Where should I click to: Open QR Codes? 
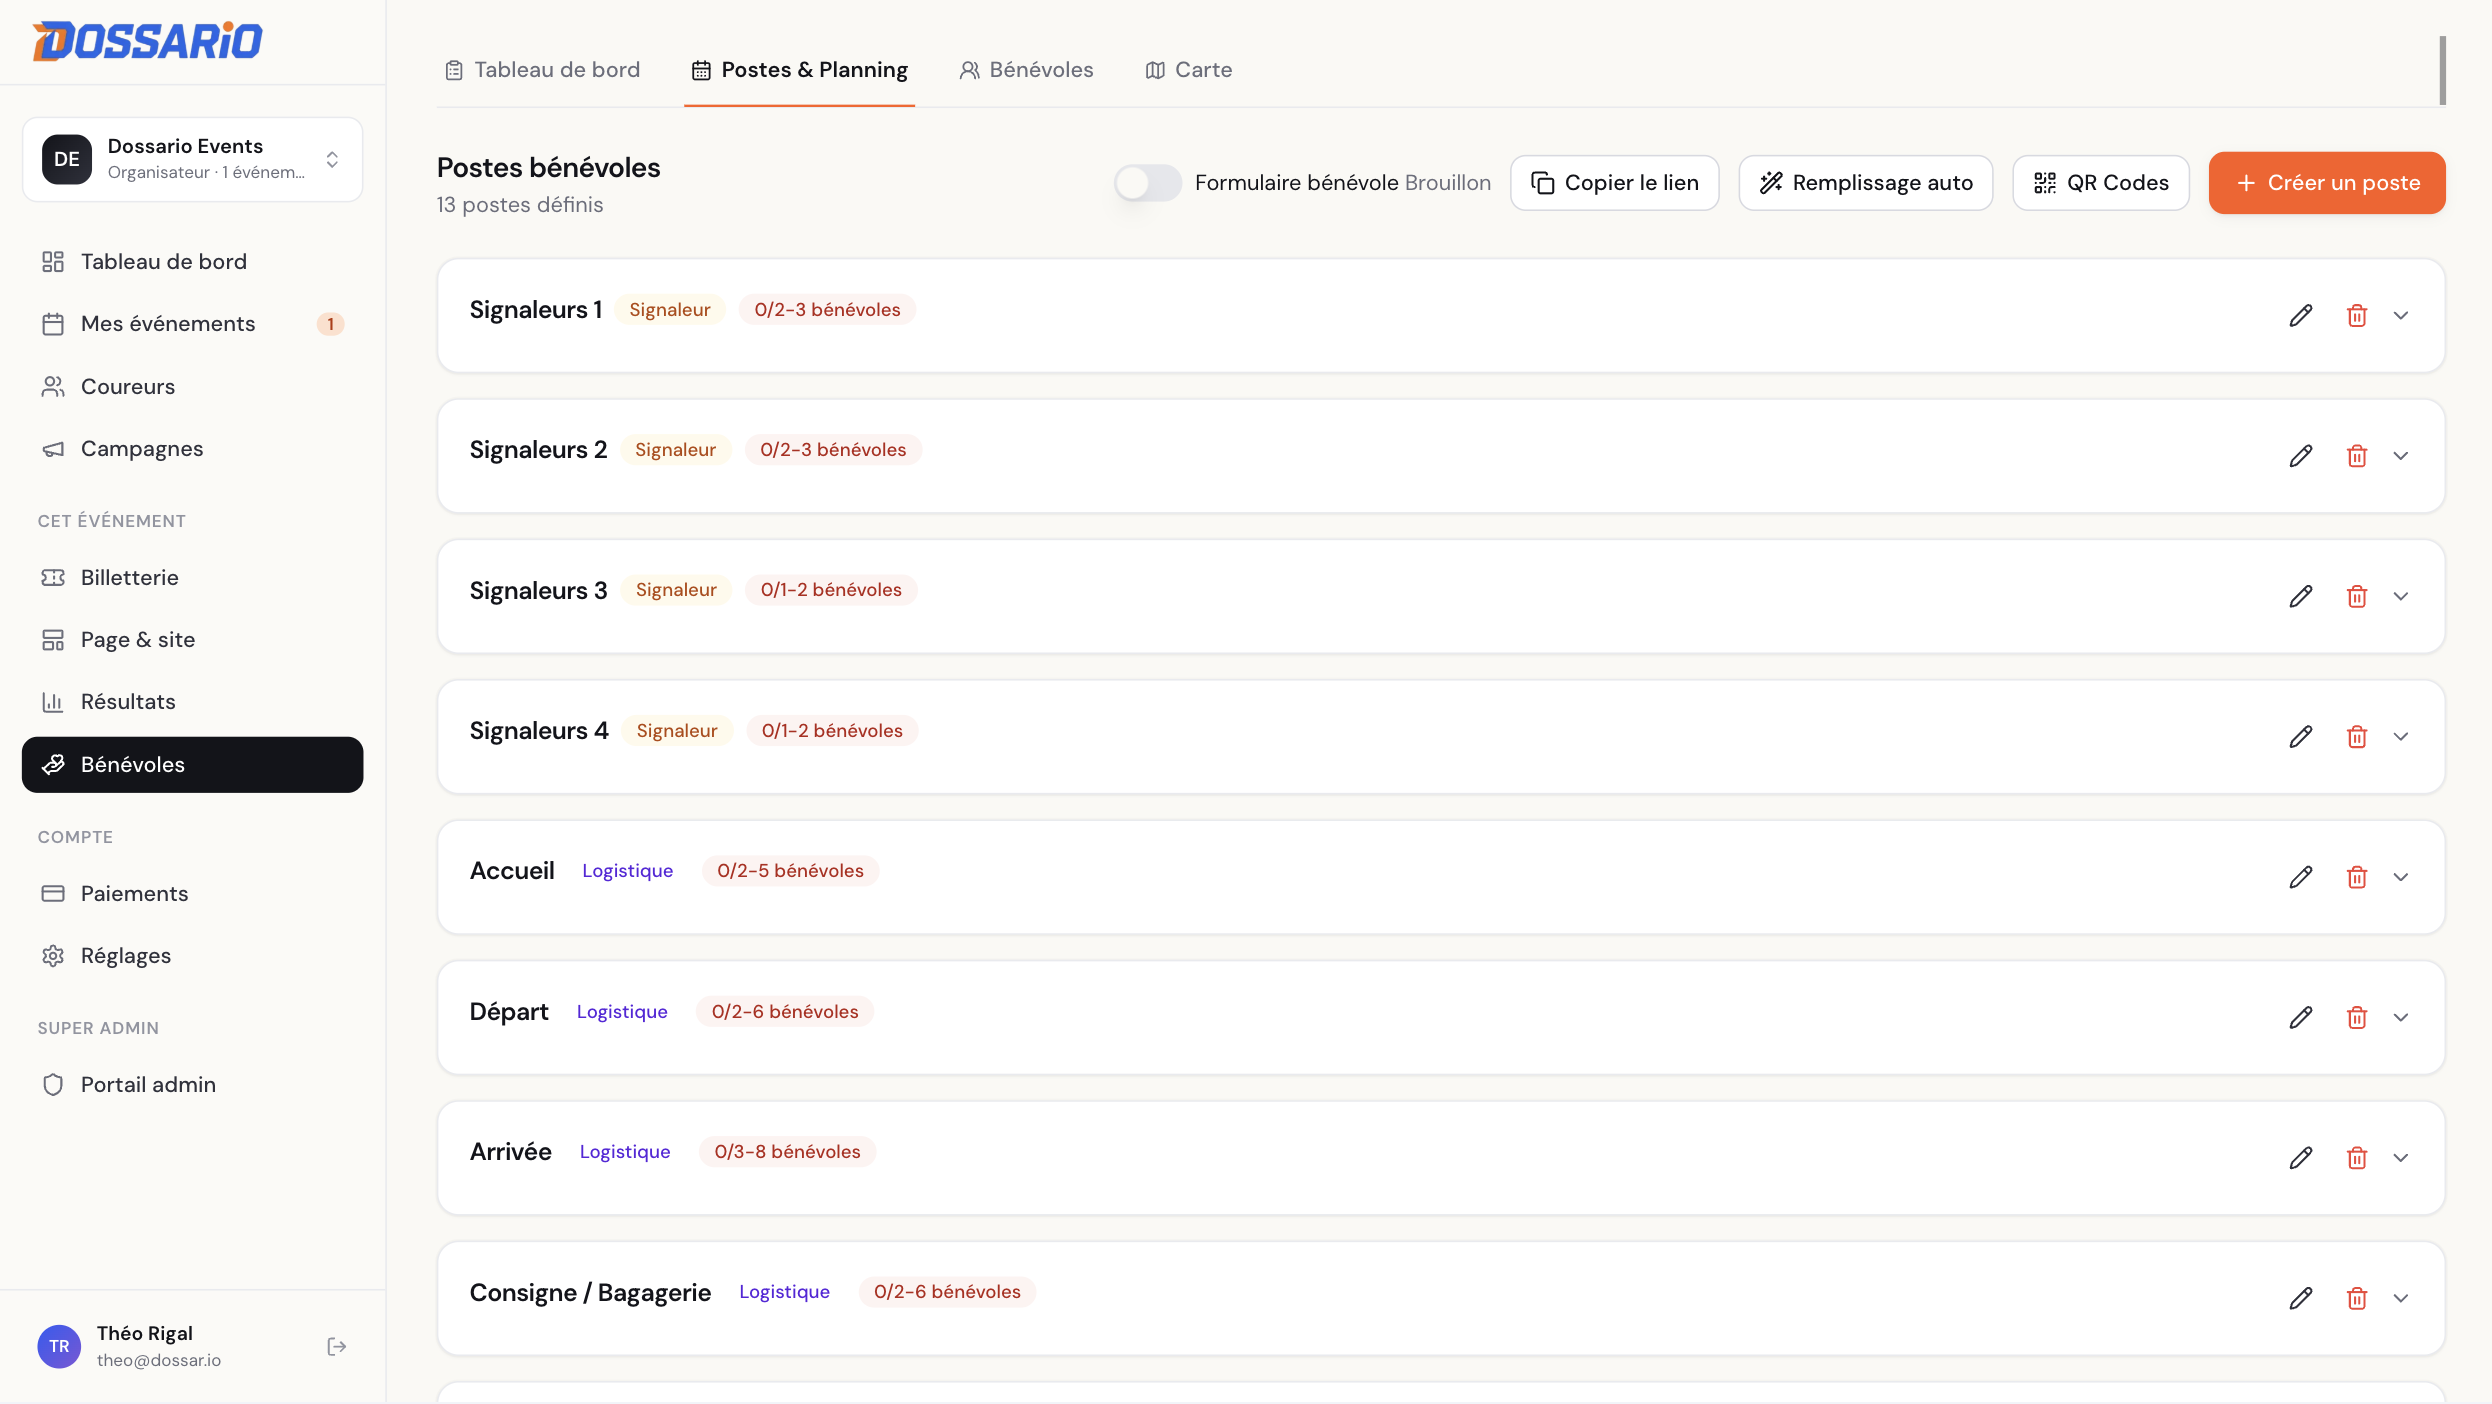coord(2101,183)
